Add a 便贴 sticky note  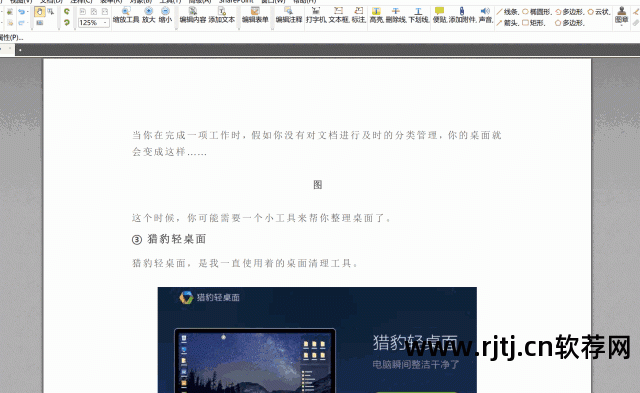tap(440, 15)
